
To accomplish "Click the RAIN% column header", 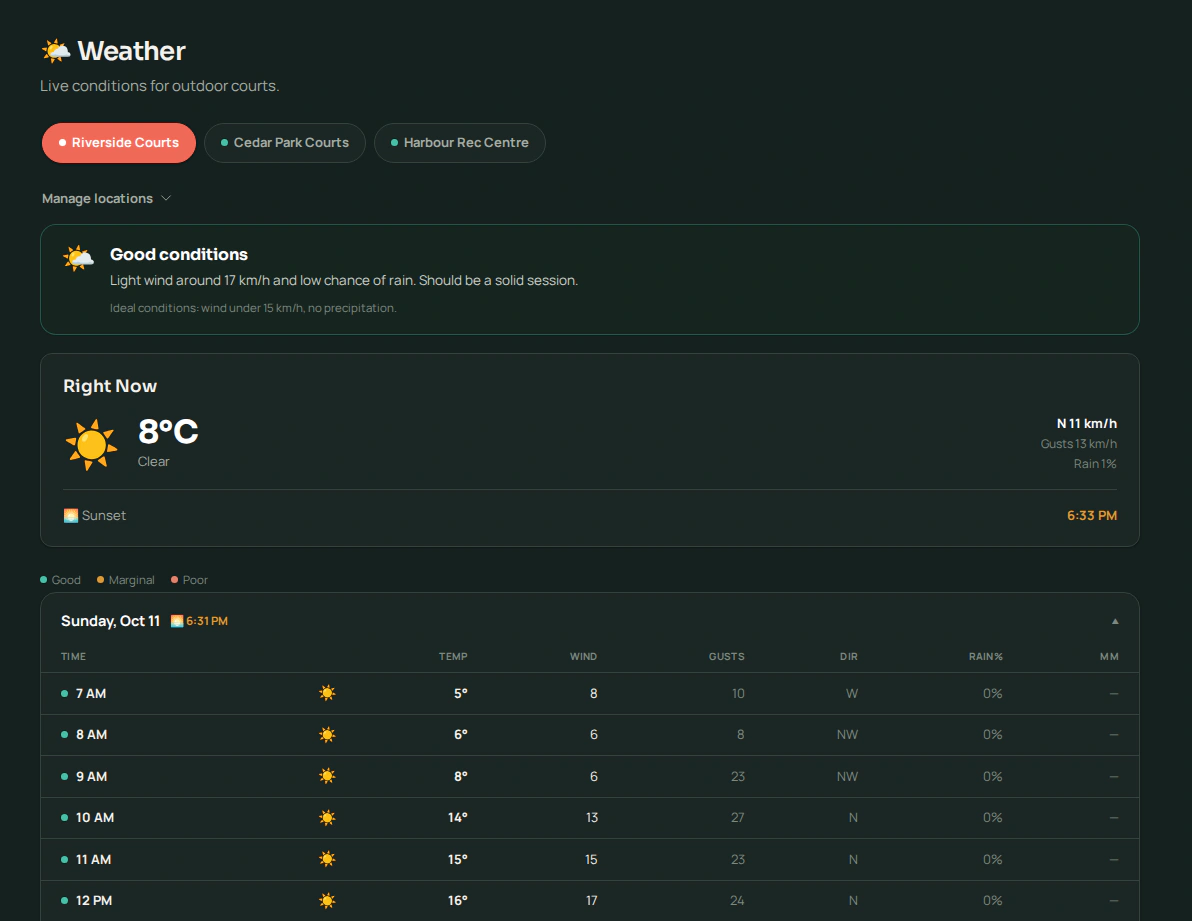I will (985, 657).
